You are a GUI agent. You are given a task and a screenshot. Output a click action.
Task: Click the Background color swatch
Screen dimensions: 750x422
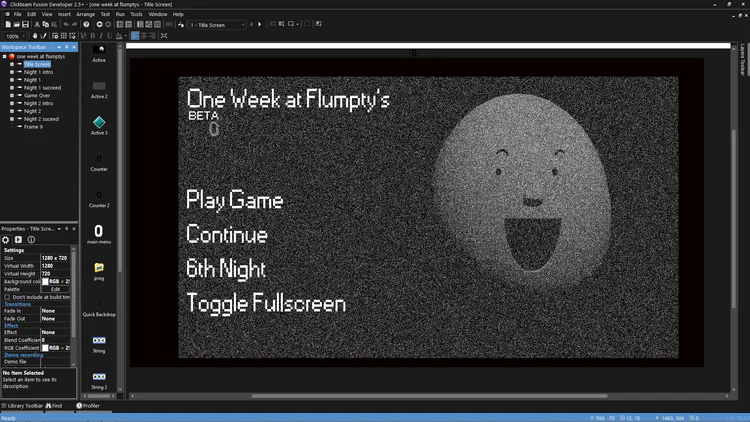pyautogui.click(x=45, y=281)
